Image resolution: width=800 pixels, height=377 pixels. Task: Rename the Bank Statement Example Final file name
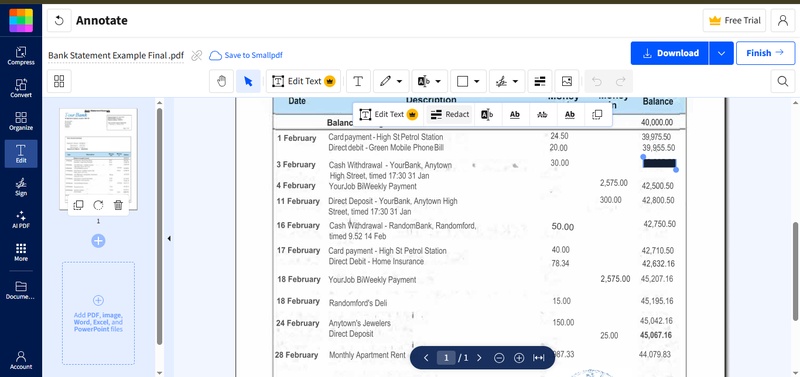116,56
